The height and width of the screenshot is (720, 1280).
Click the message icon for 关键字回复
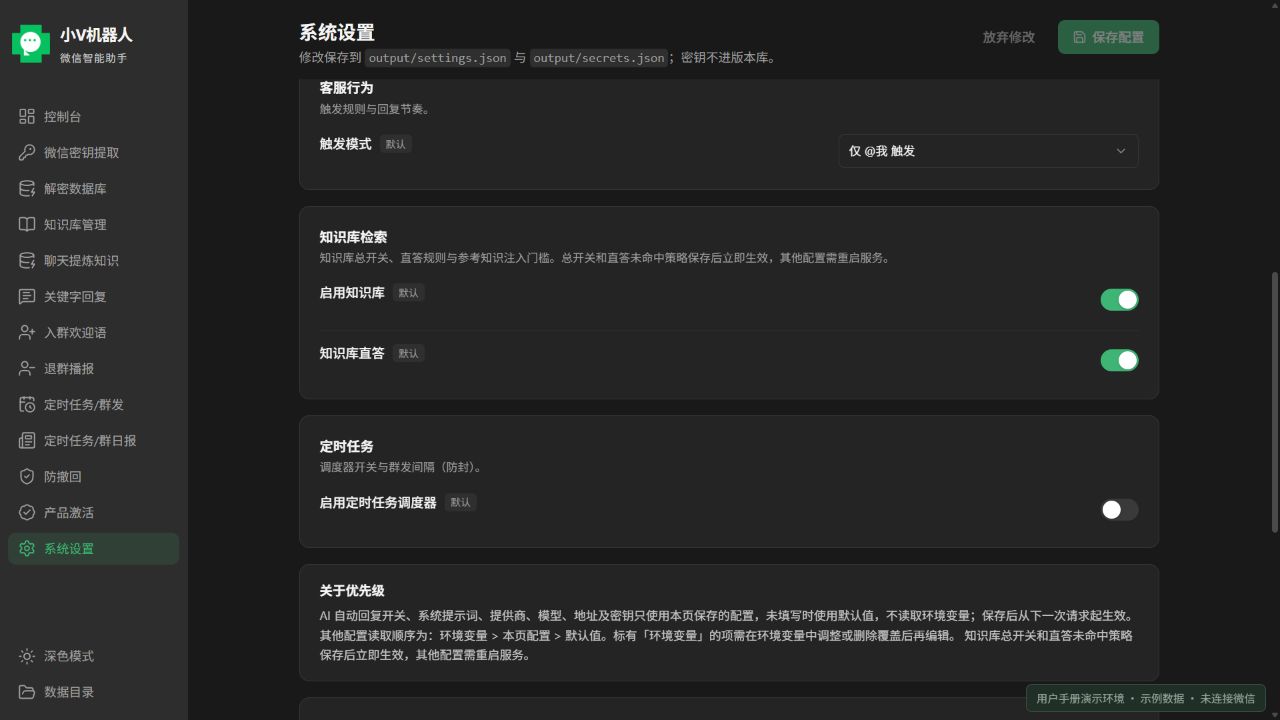pyautogui.click(x=27, y=297)
